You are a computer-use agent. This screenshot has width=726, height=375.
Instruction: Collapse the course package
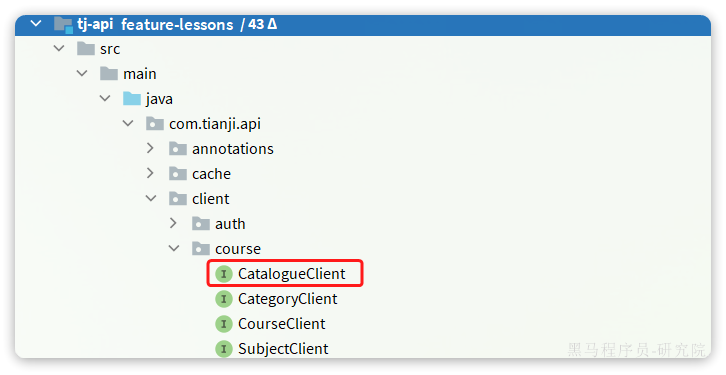174,248
